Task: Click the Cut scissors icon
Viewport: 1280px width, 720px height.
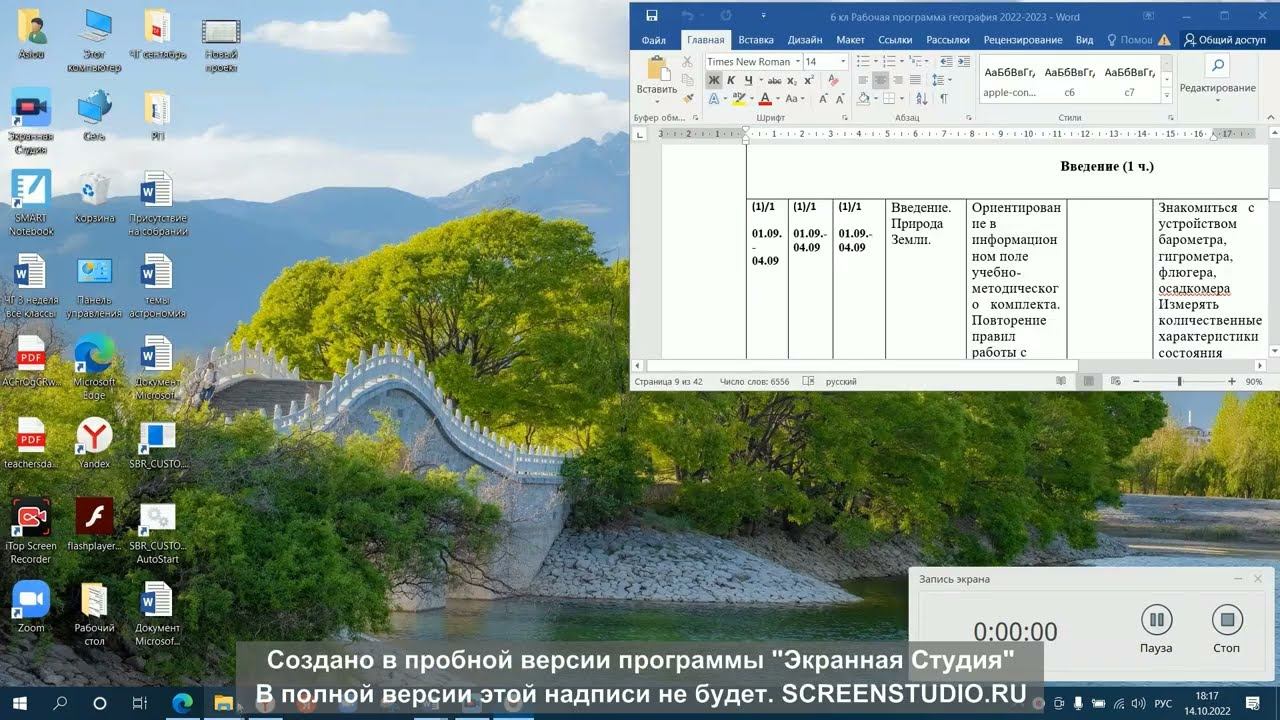Action: tap(687, 62)
